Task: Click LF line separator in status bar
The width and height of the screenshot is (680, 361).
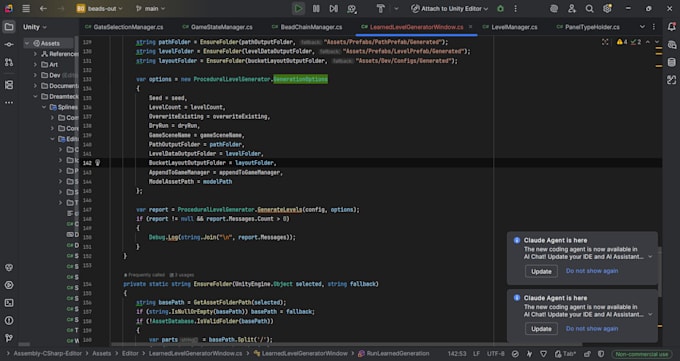Action: pos(476,354)
